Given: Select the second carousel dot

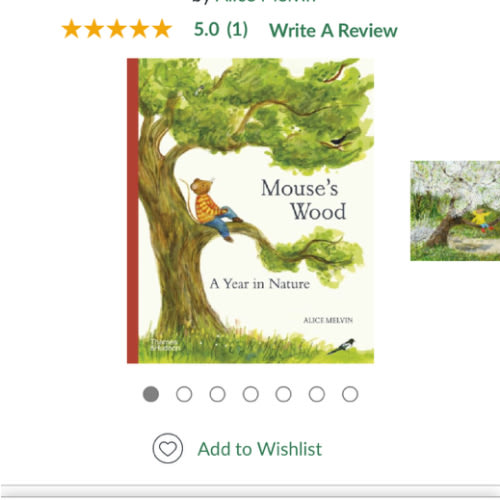Looking at the screenshot, I should click(x=184, y=394).
